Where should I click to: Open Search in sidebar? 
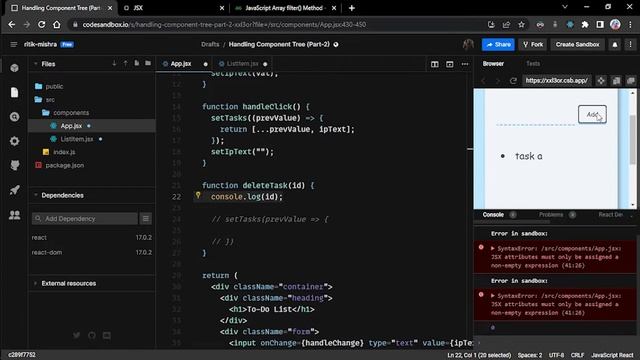[x=14, y=117]
